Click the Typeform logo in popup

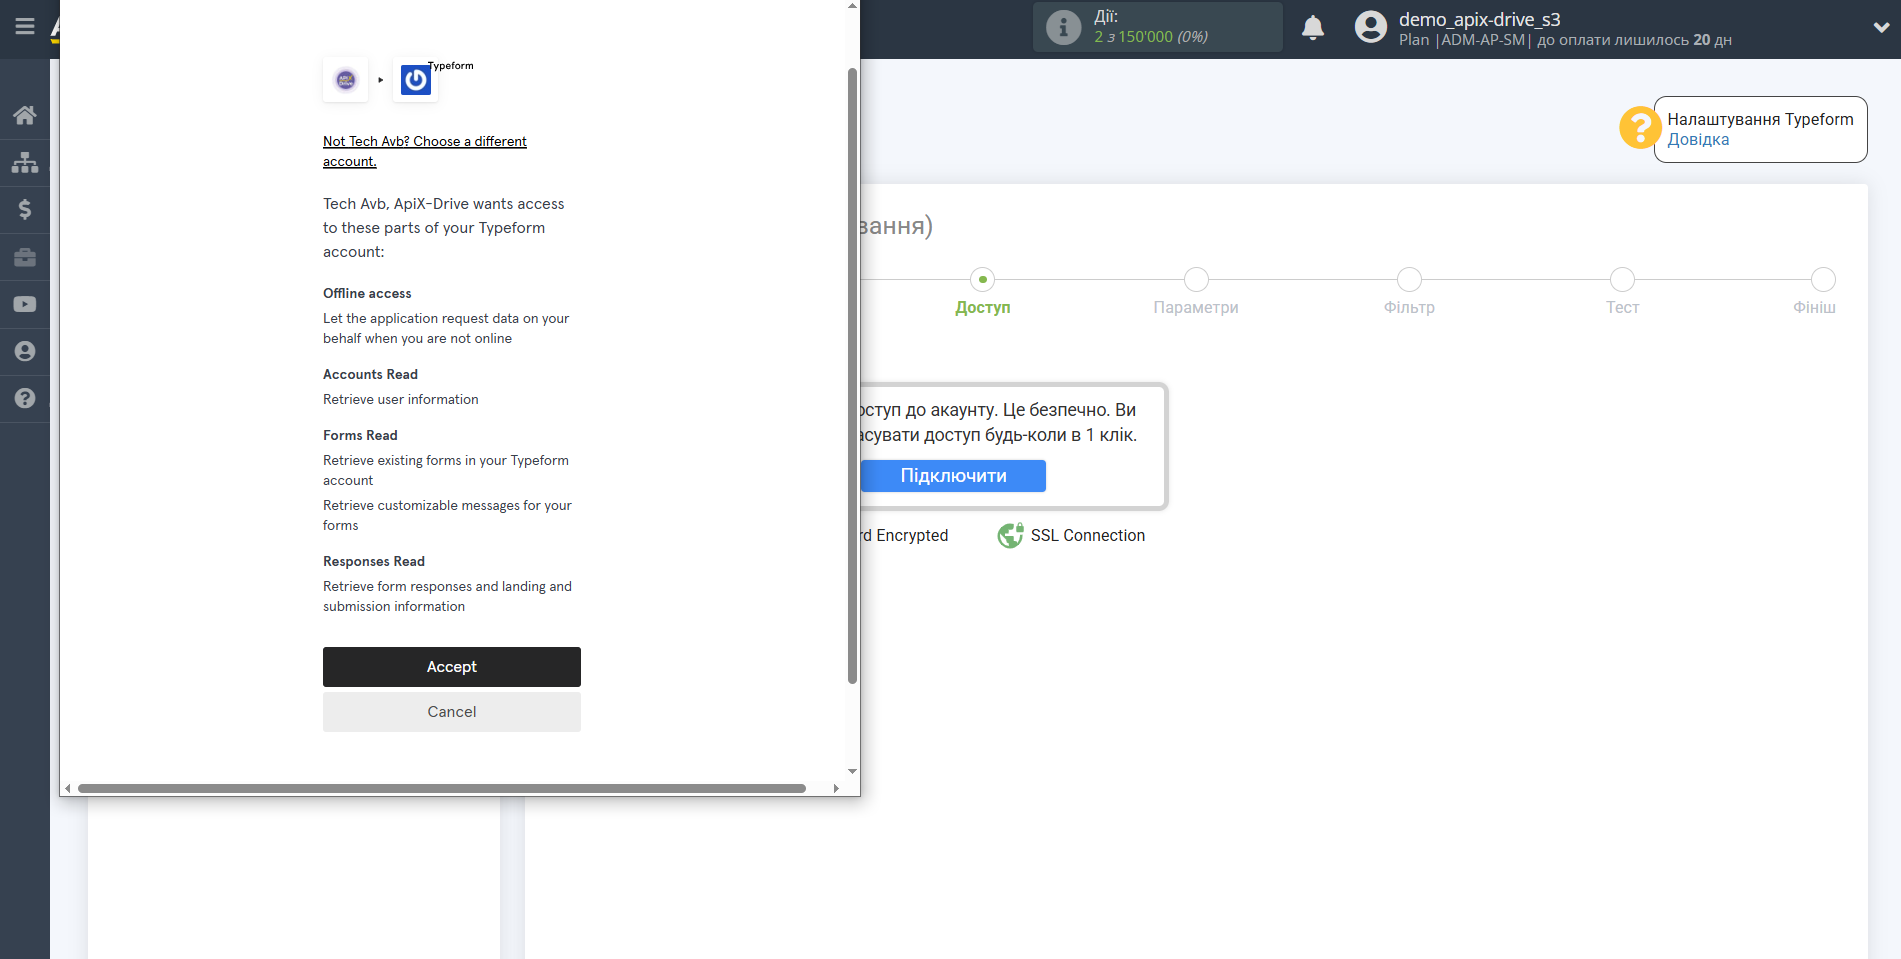click(x=416, y=79)
